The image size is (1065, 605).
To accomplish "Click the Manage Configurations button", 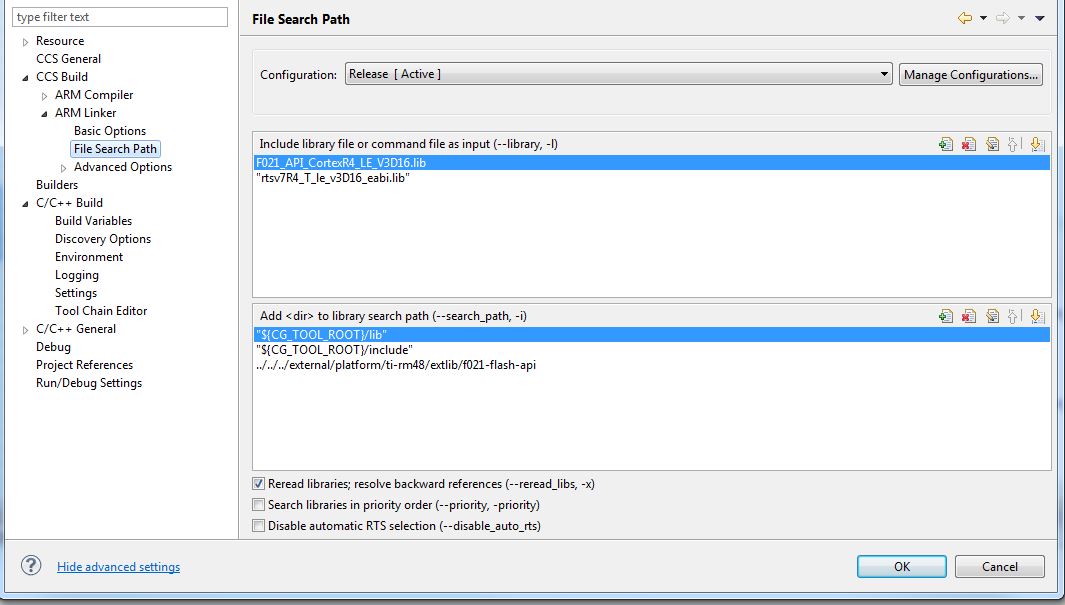I will [971, 75].
